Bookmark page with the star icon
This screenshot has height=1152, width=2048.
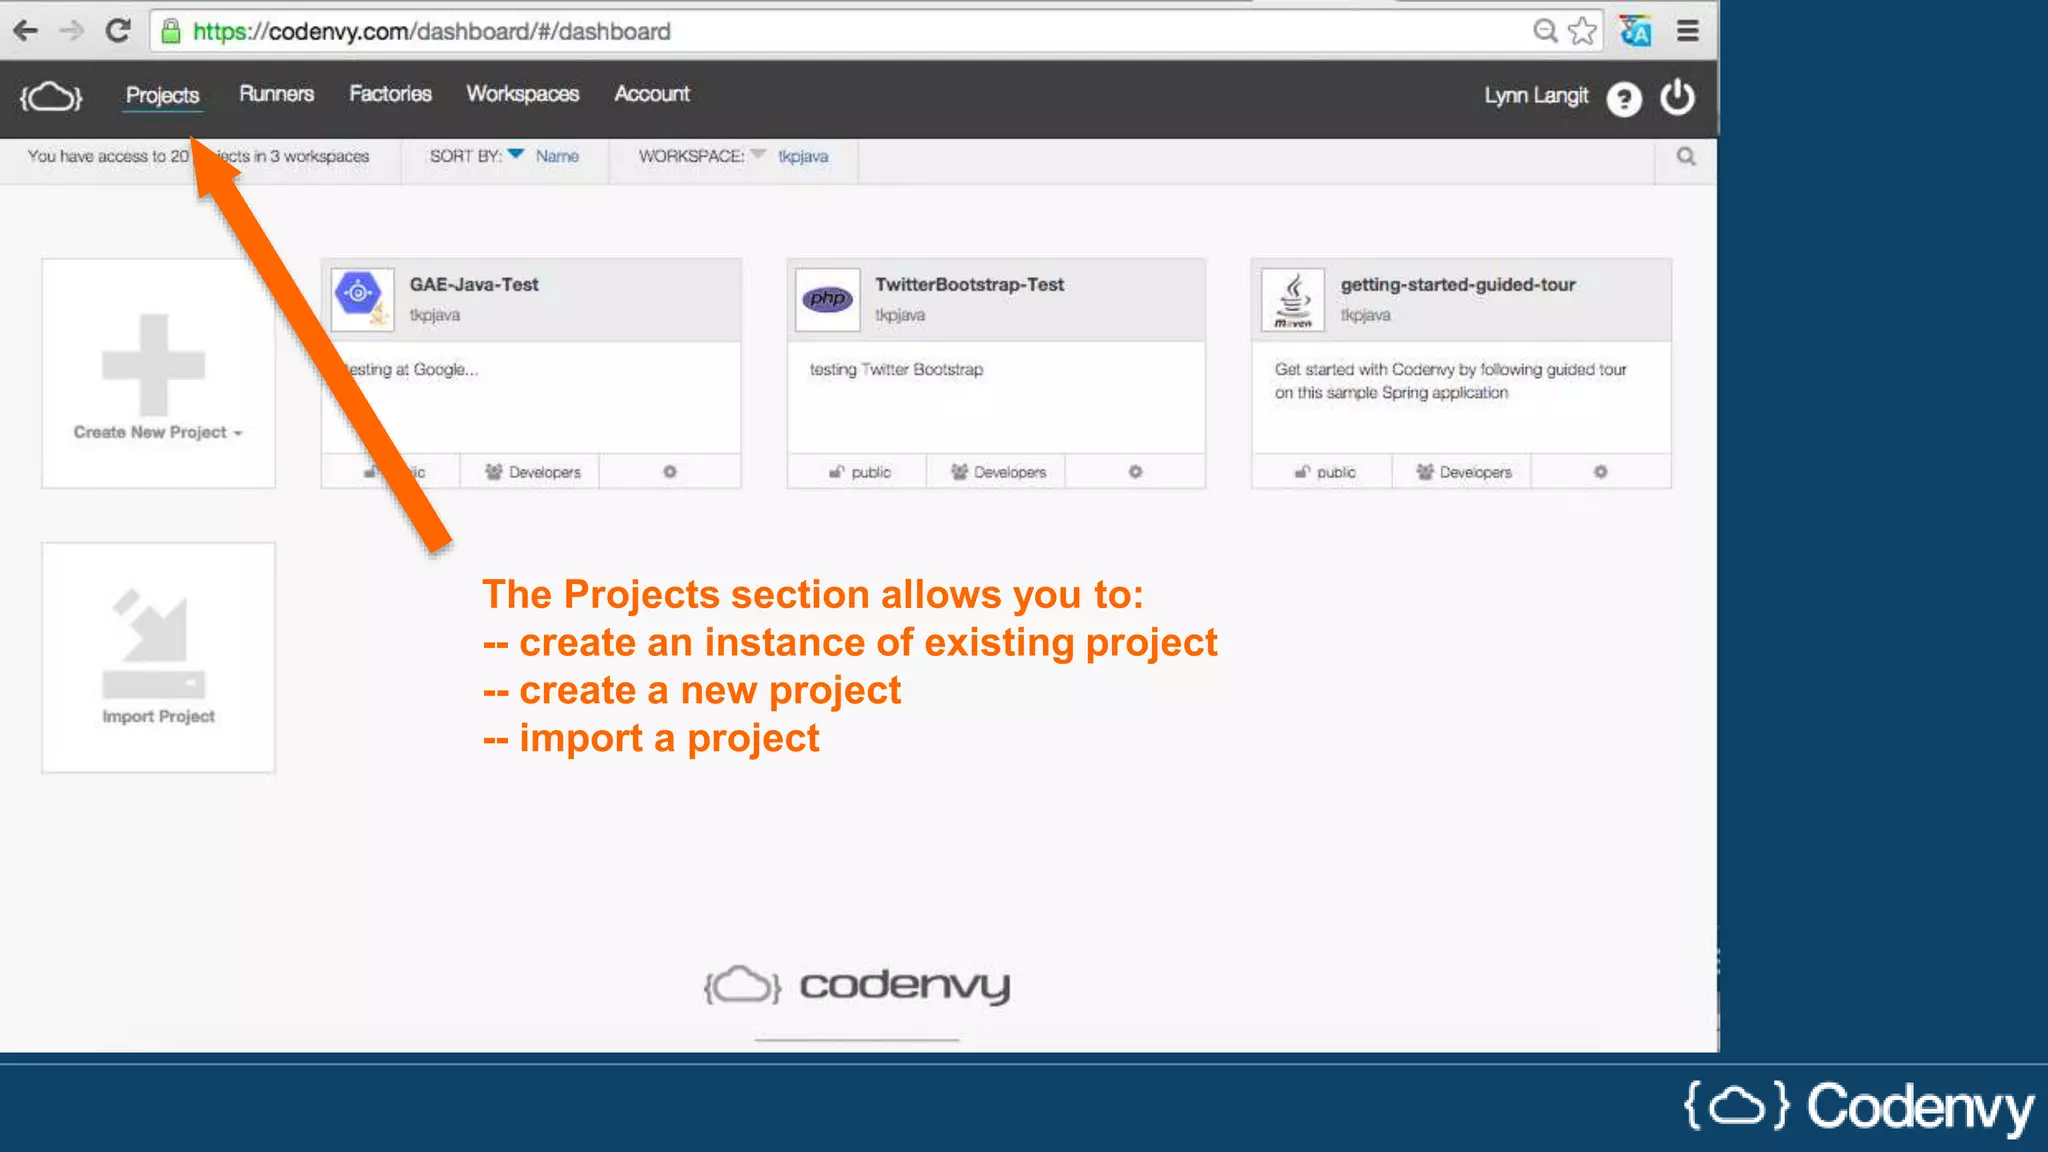coord(1582,31)
